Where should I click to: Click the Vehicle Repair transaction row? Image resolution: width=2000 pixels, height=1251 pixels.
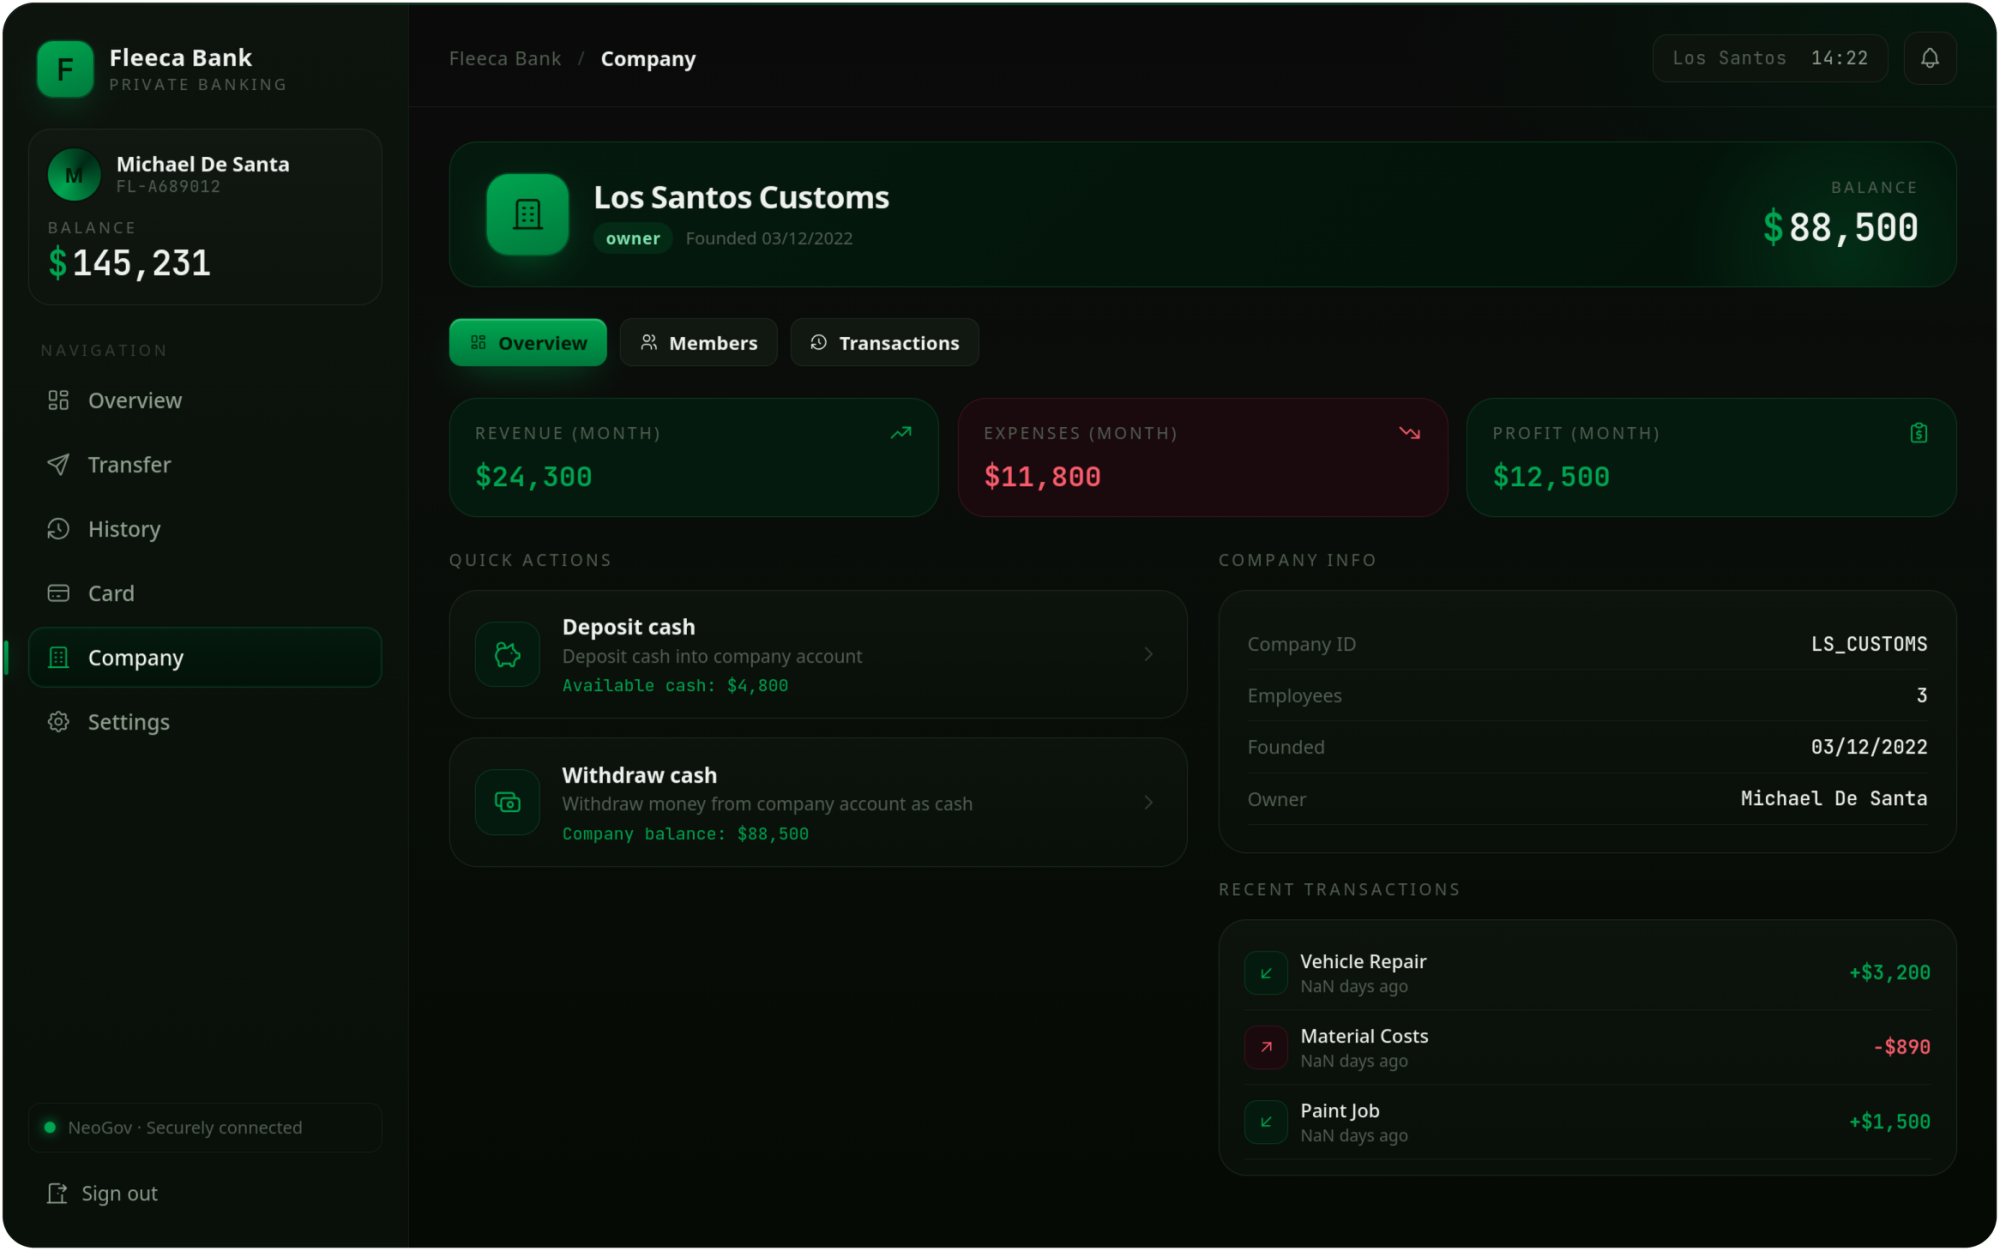[1587, 973]
